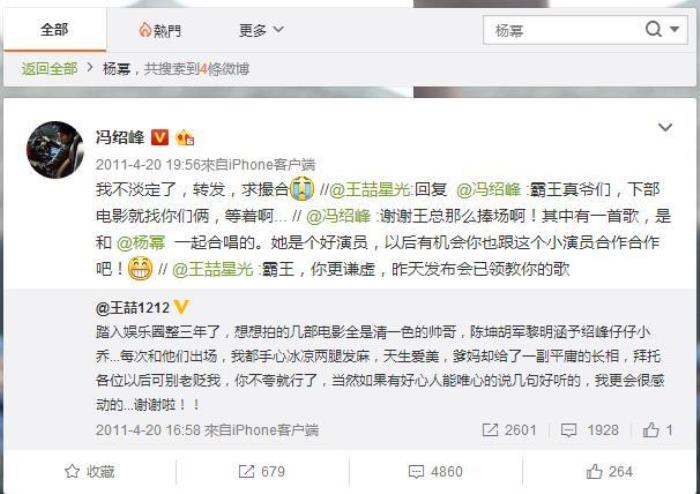Click the 返回全部 link

pyautogui.click(x=50, y=69)
